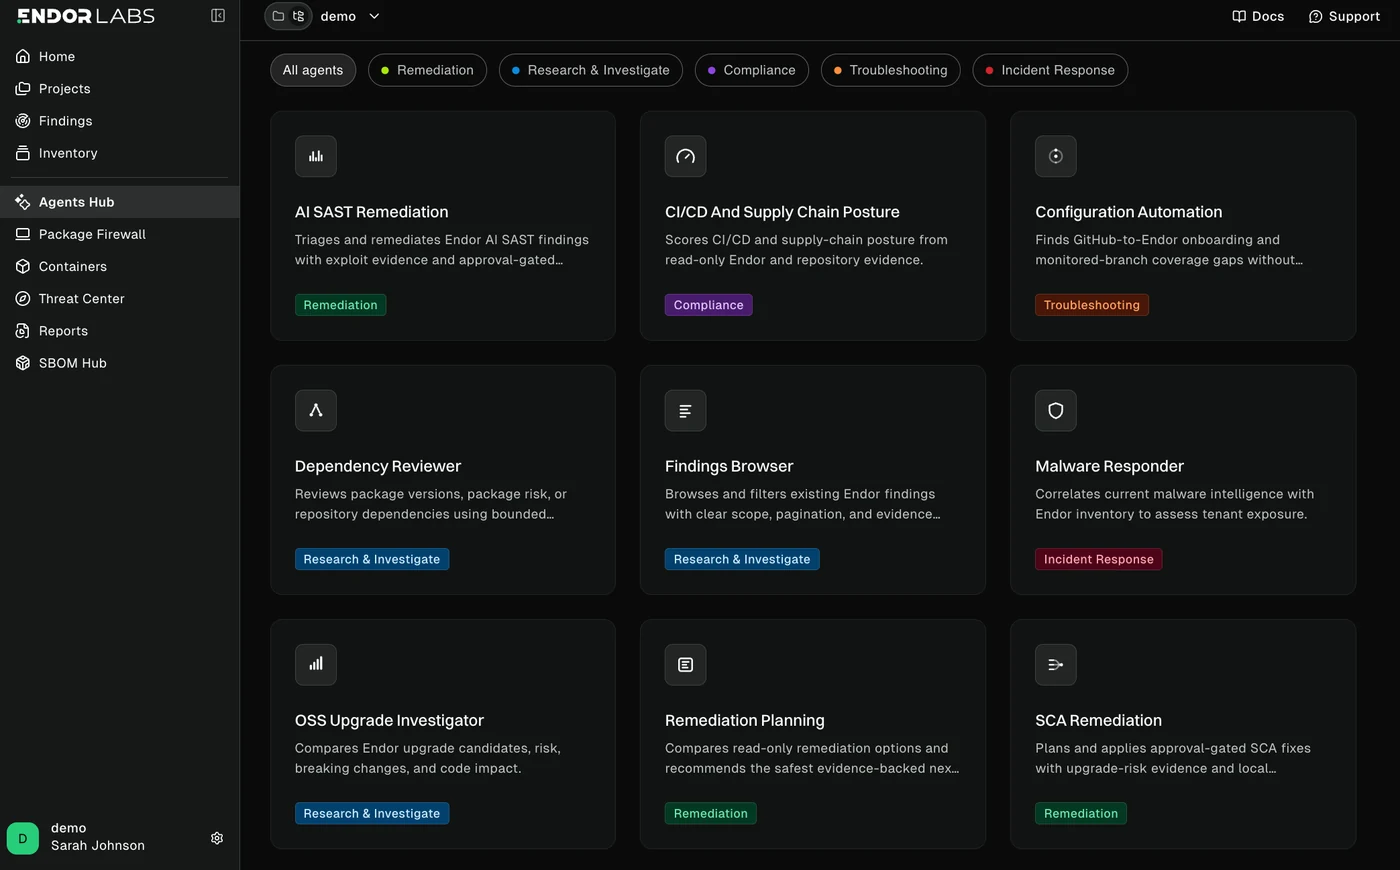The height and width of the screenshot is (870, 1400).
Task: Open the Docs link
Action: point(1258,16)
